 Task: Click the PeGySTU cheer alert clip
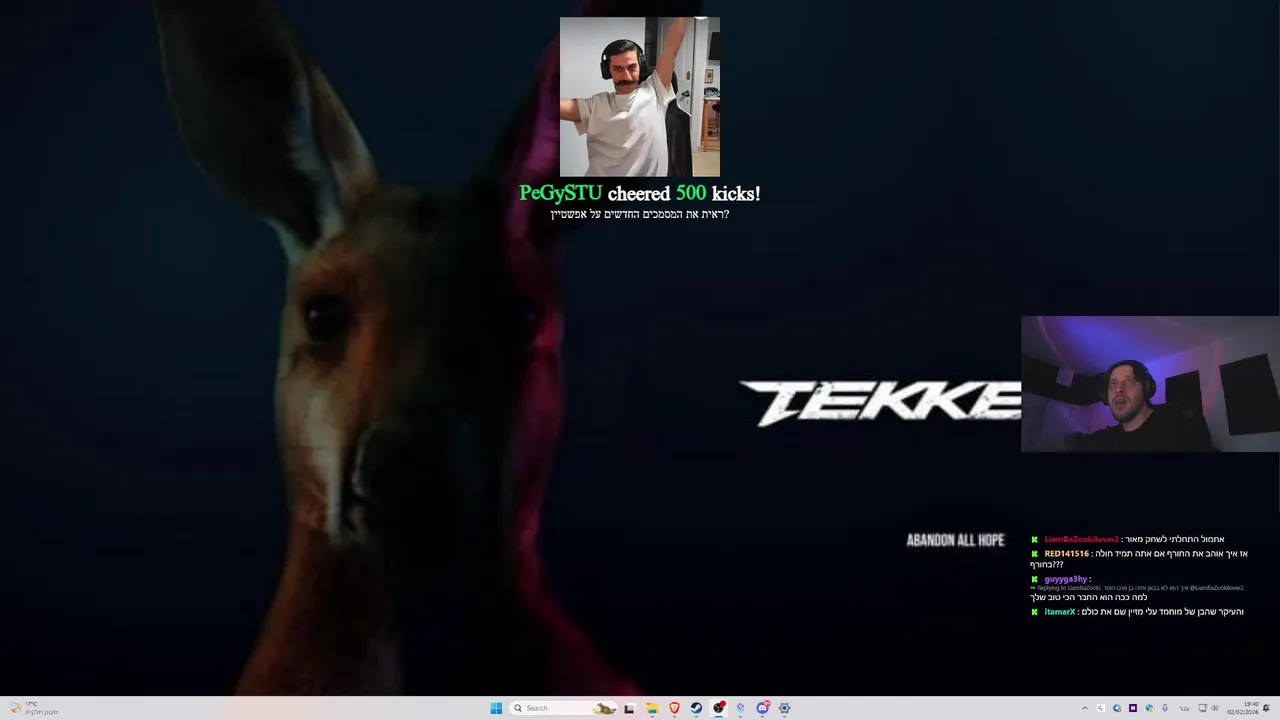[640, 97]
